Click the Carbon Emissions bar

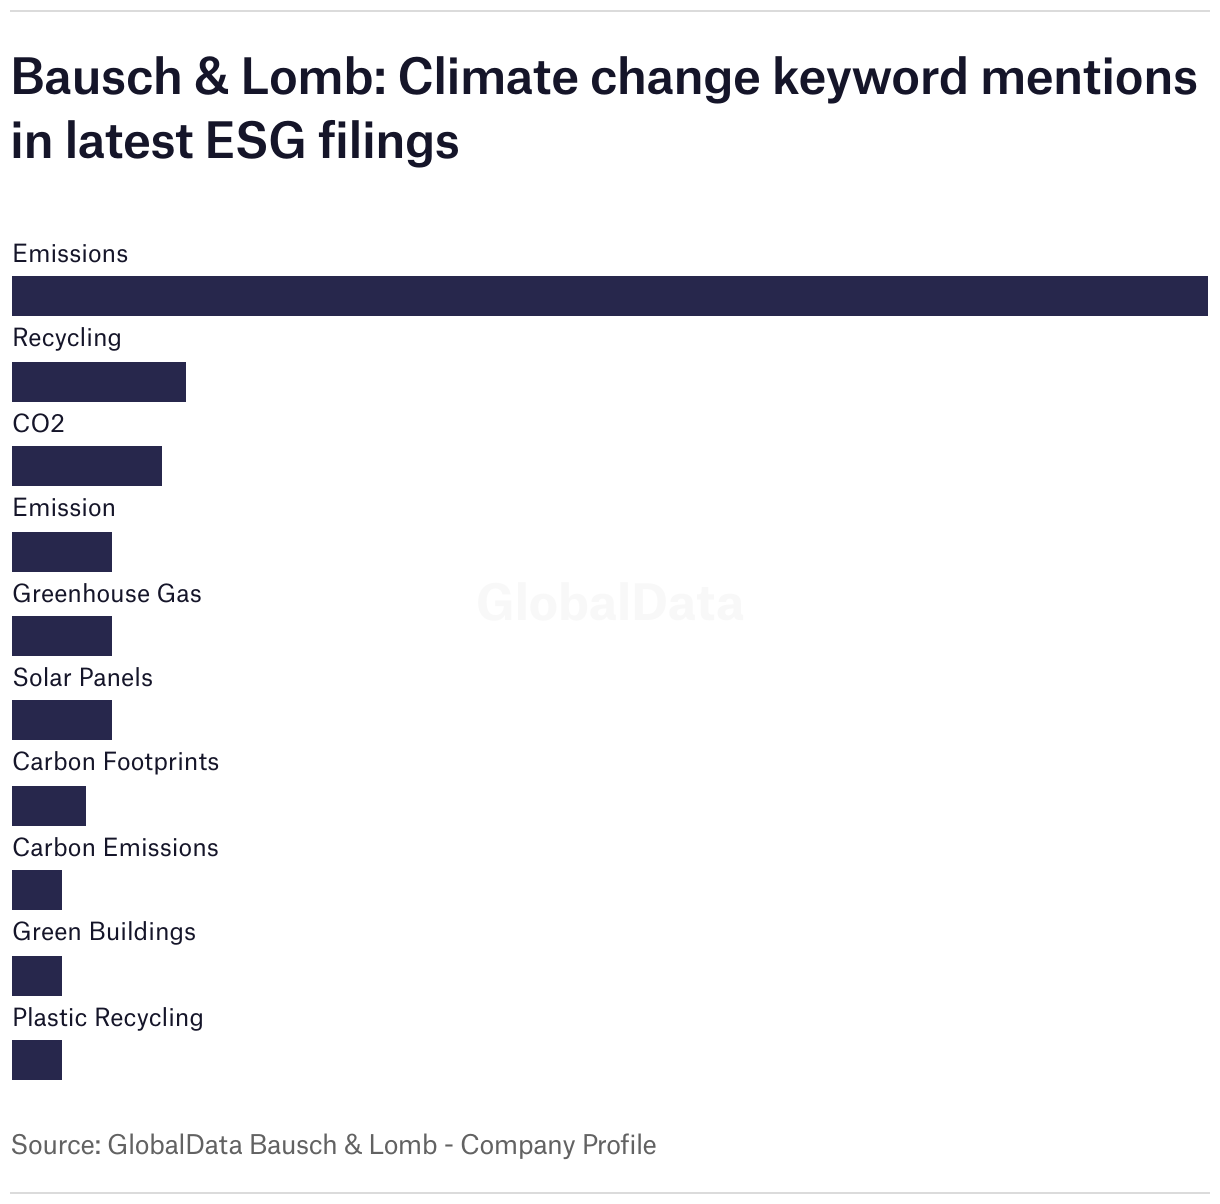[37, 890]
